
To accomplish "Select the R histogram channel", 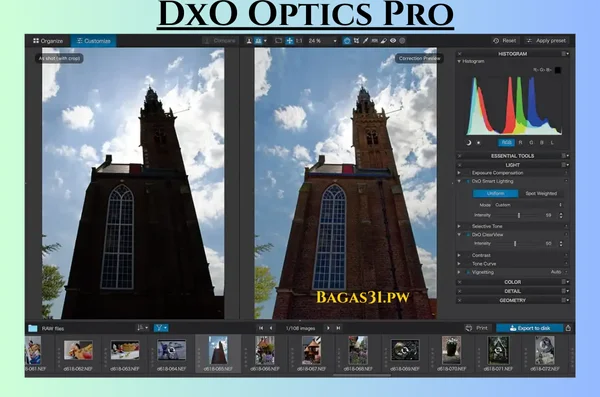I will click(520, 142).
